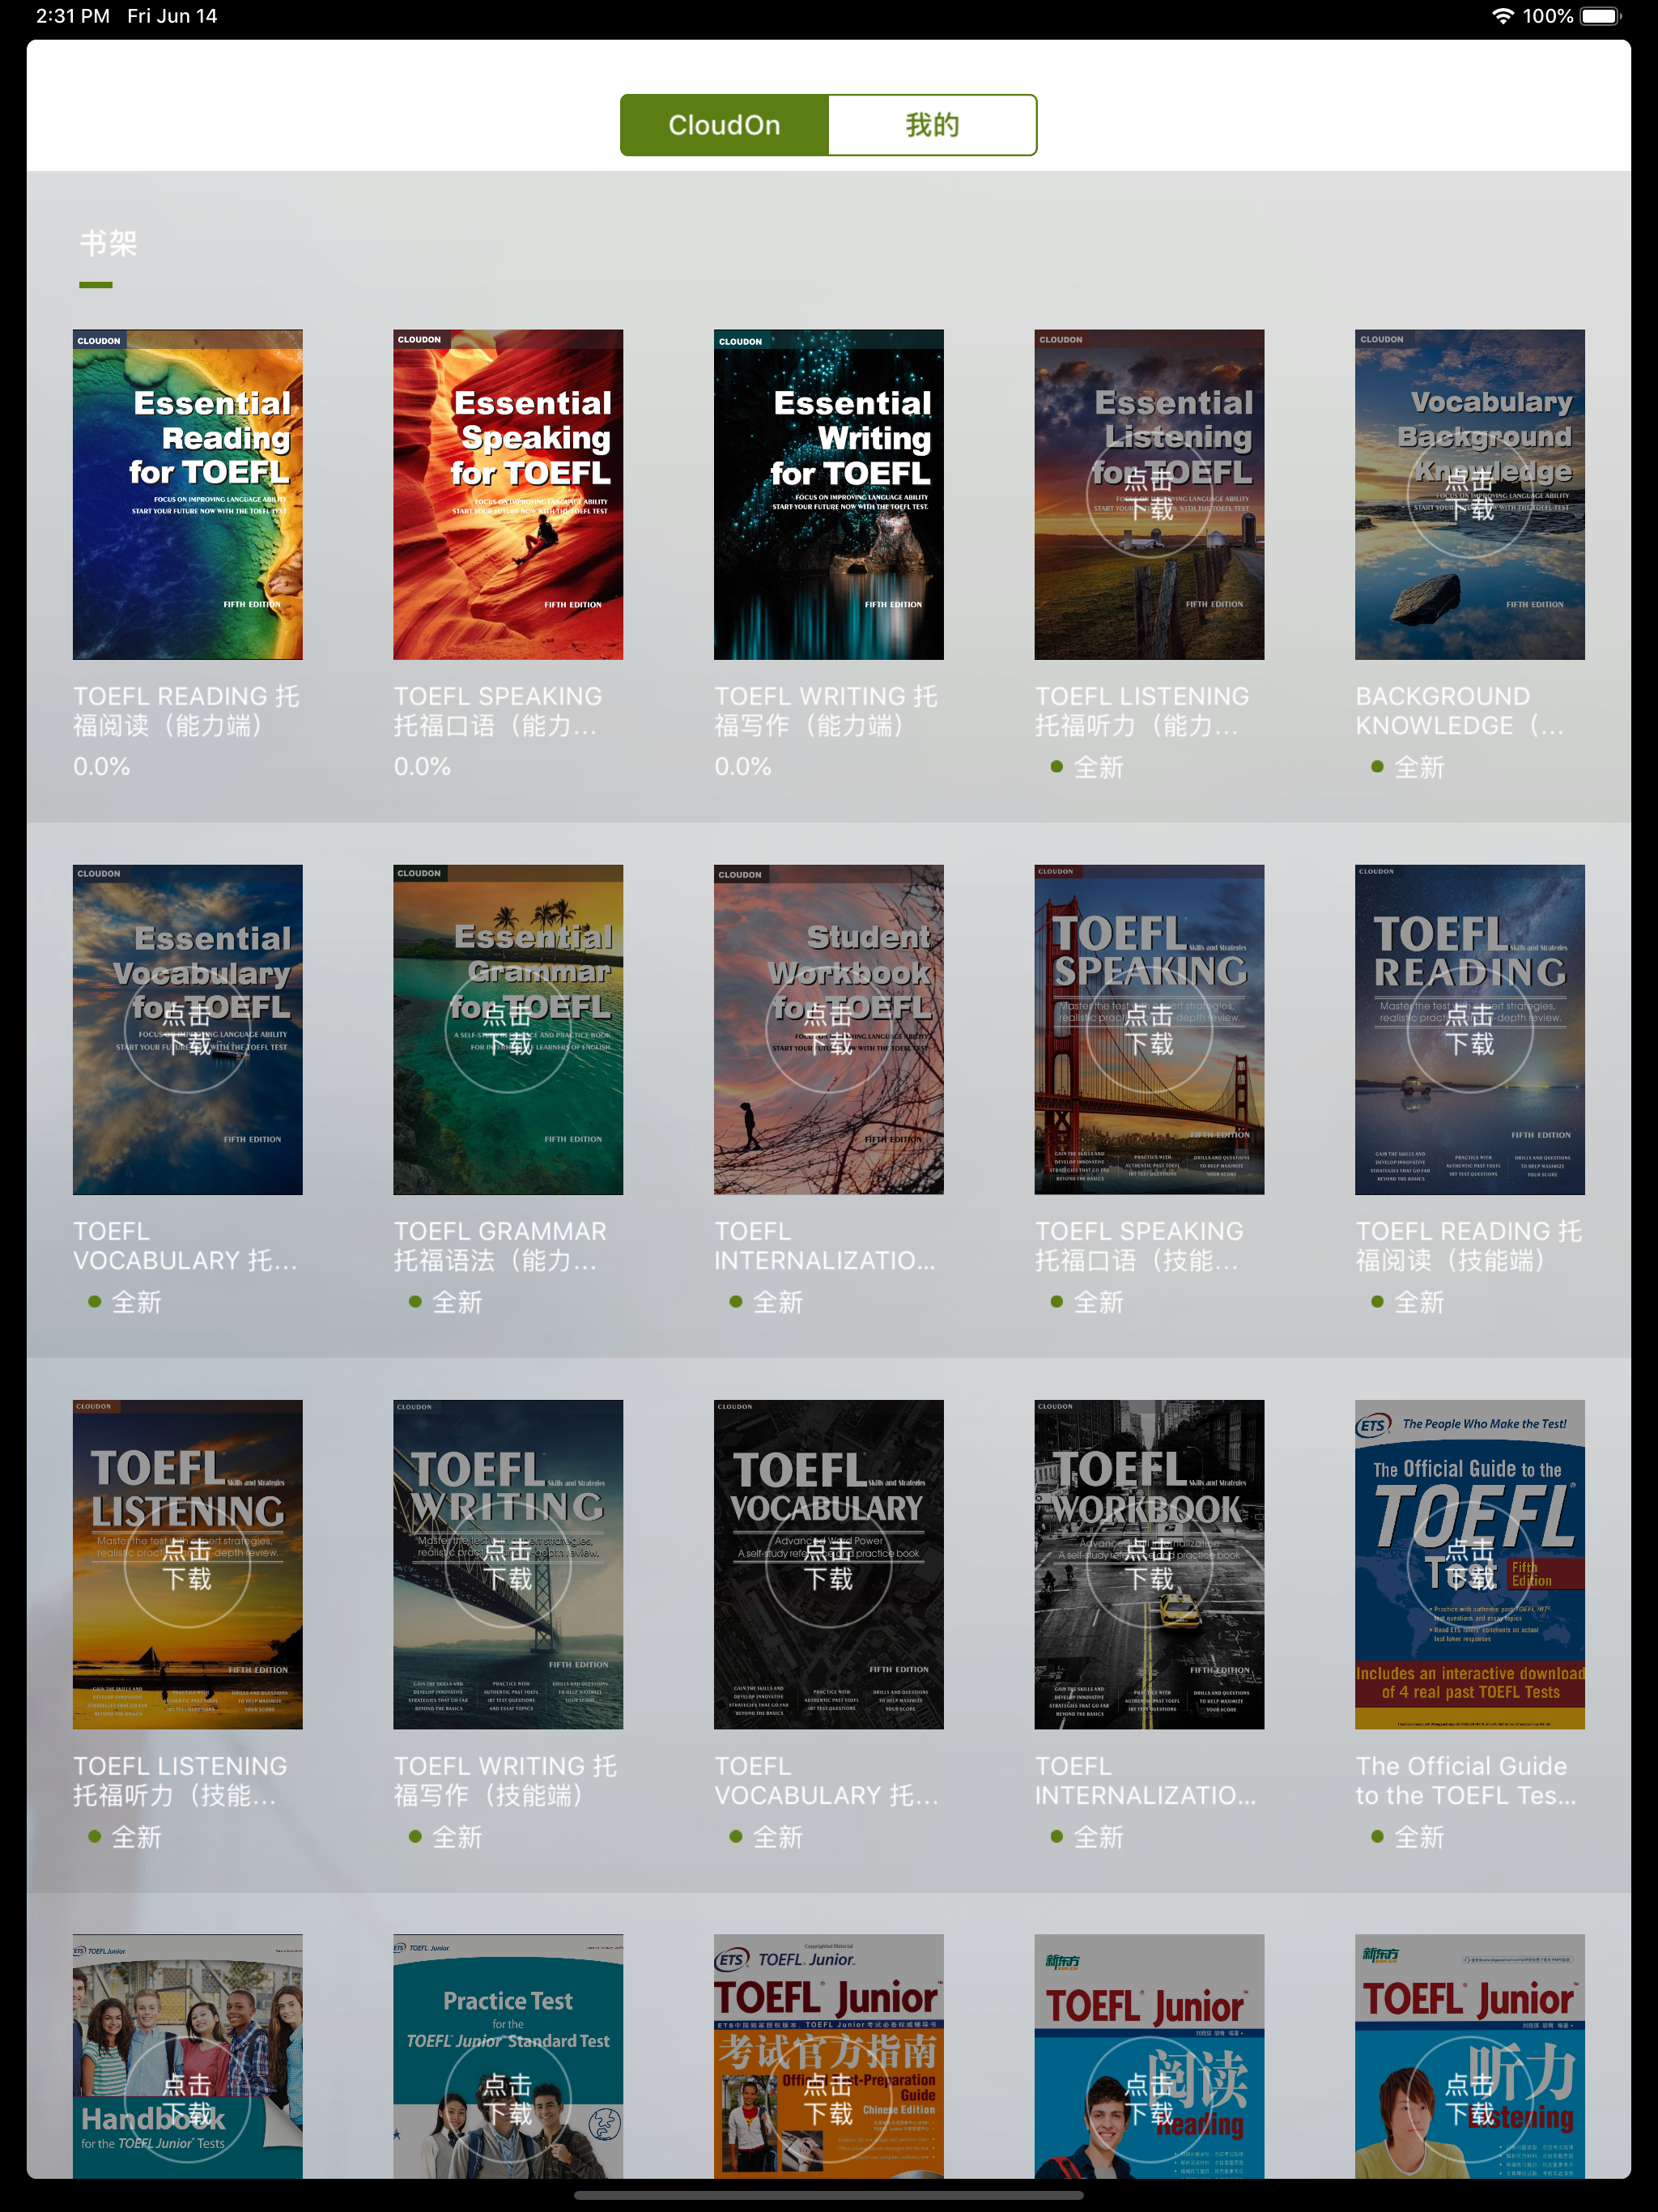This screenshot has height=2212, width=1658.
Task: Tap title 'TOEFL READING 托福阅读（能力端）'
Action: (x=186, y=711)
